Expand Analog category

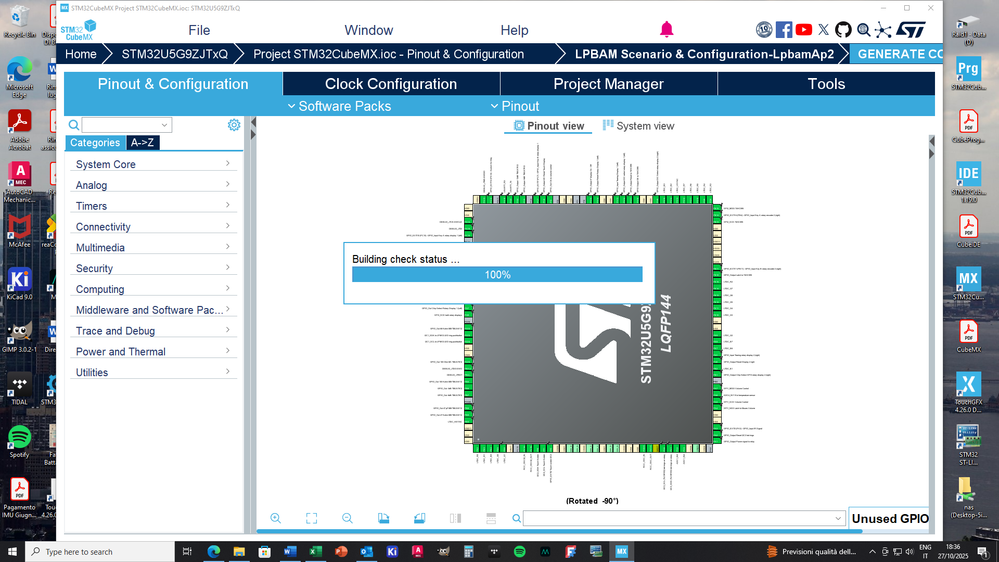[x=153, y=185]
